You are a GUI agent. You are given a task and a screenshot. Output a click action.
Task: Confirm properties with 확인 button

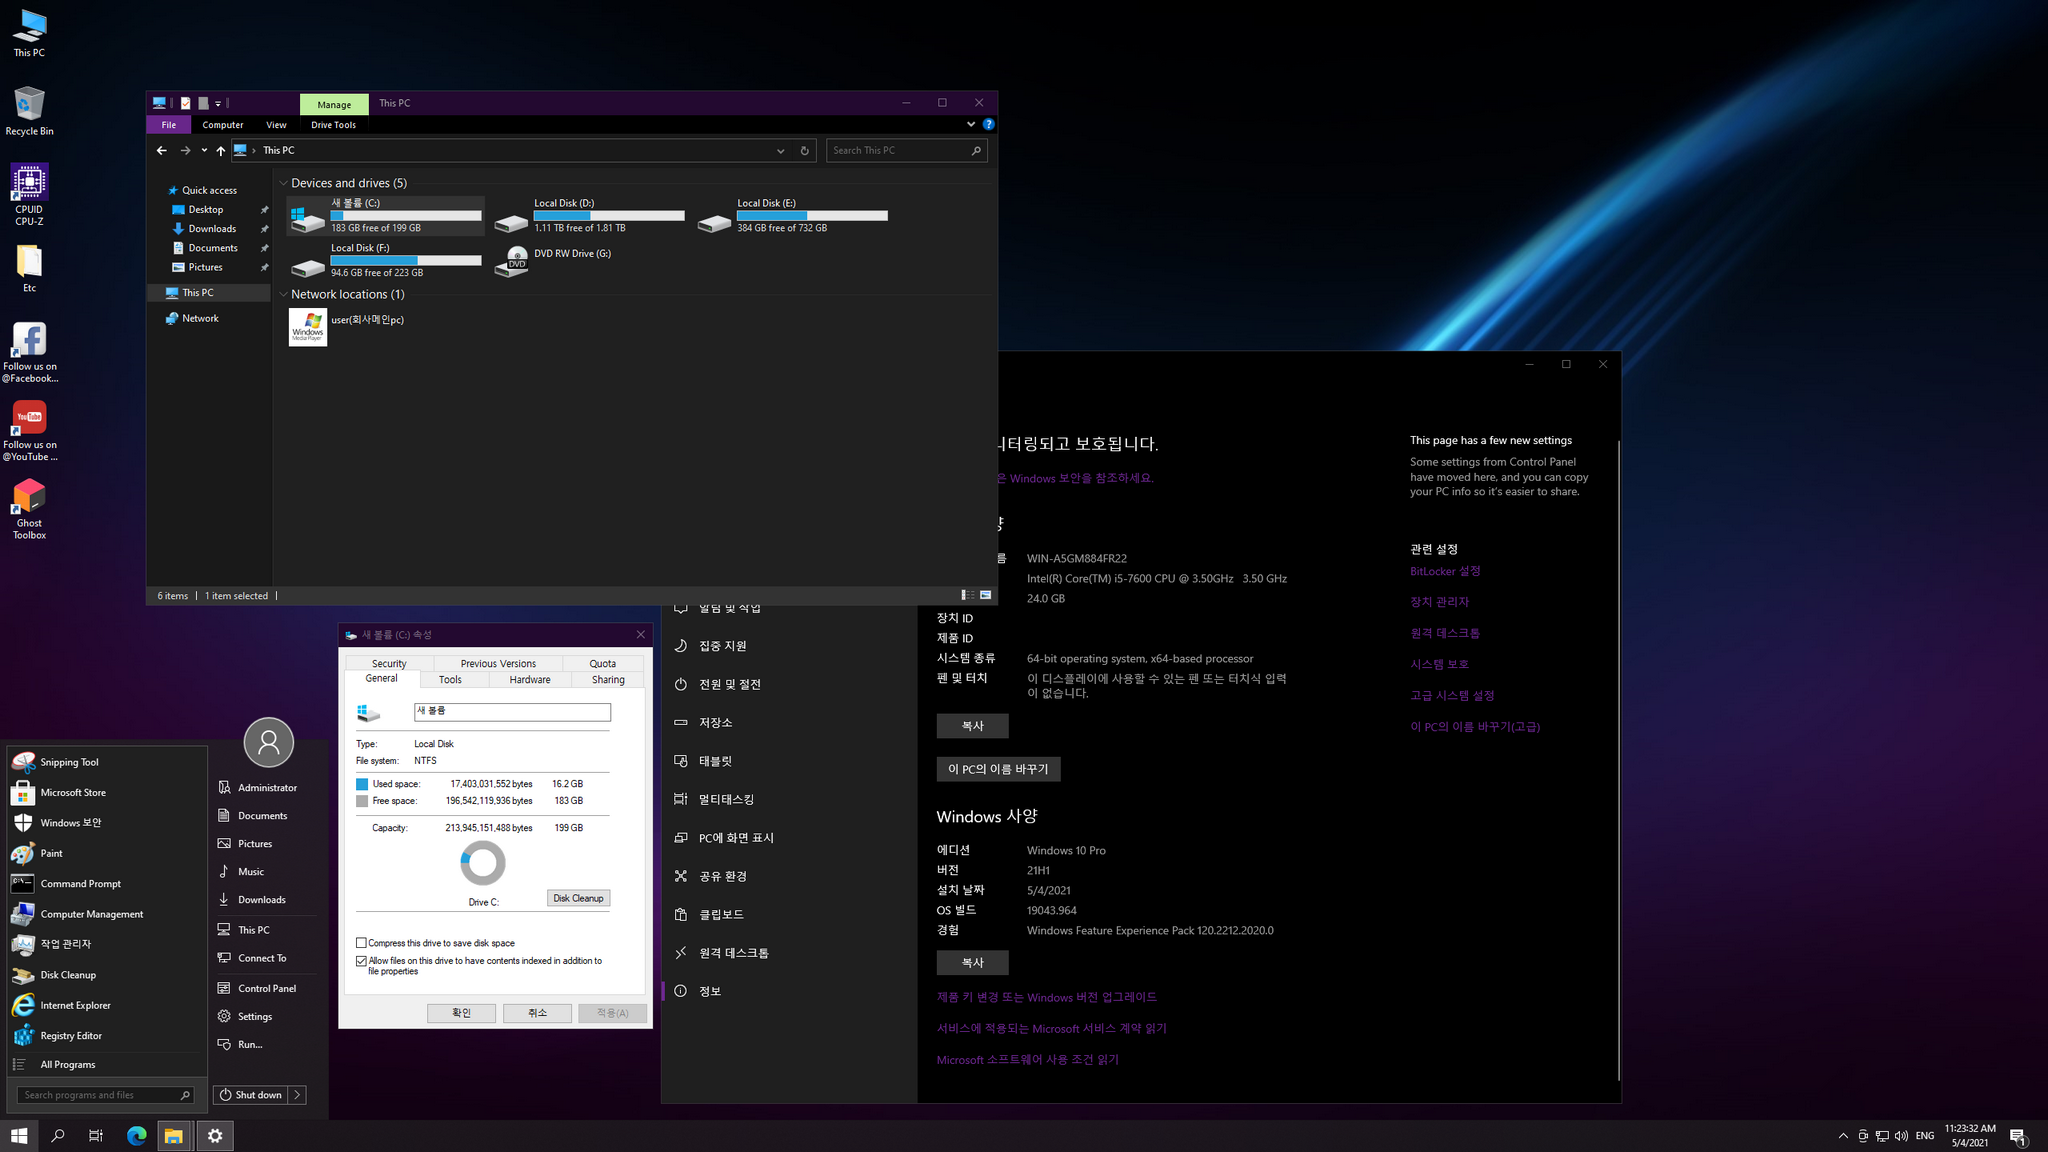point(461,1013)
